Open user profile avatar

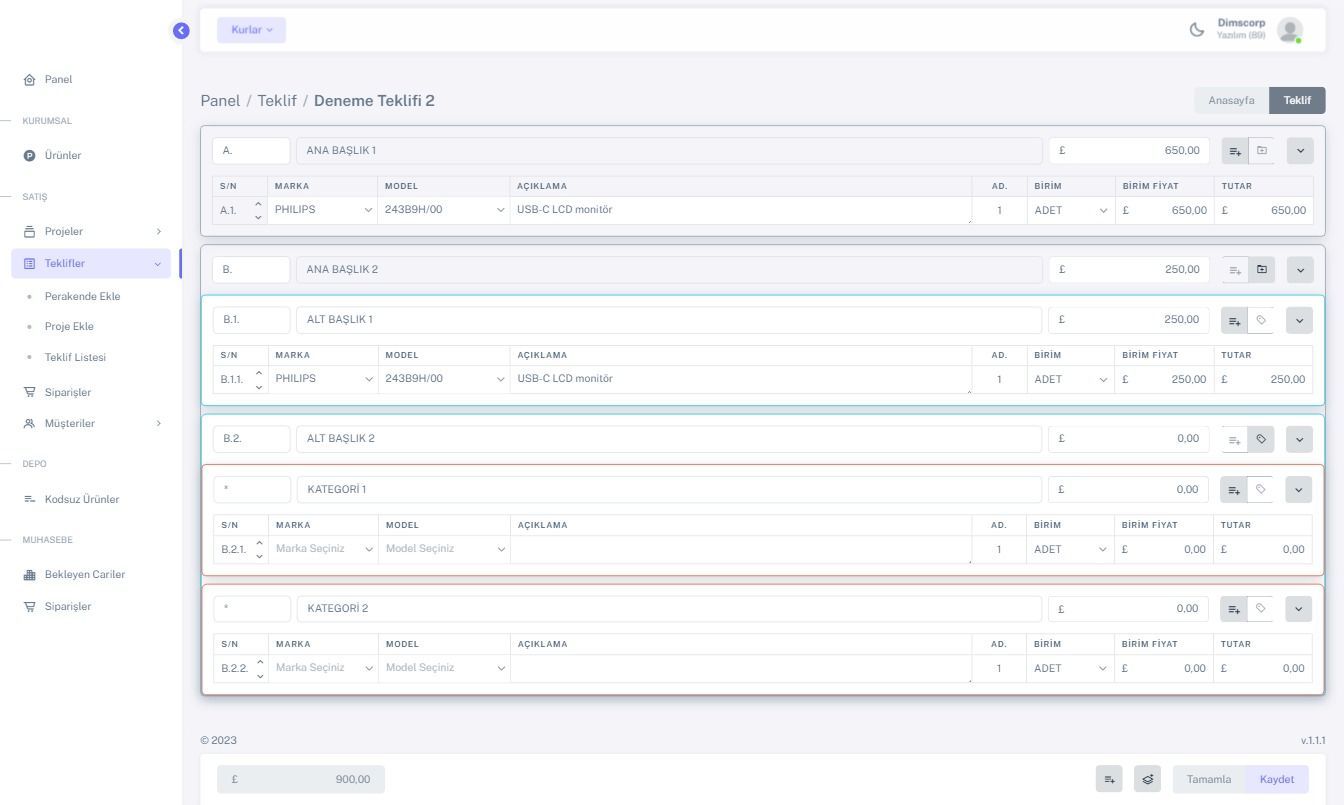[x=1289, y=30]
